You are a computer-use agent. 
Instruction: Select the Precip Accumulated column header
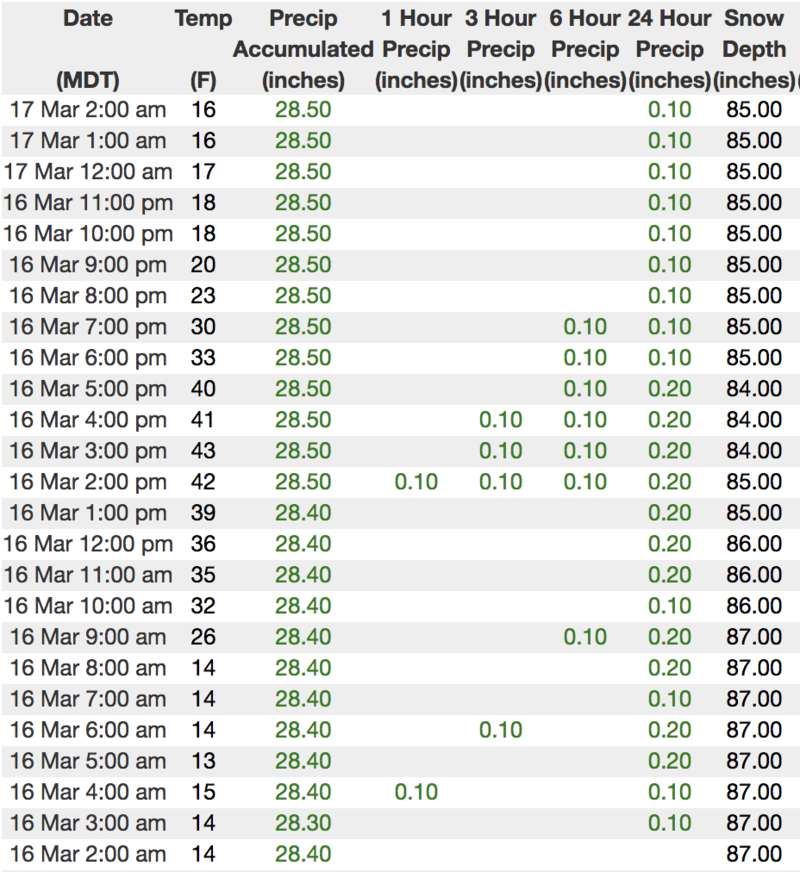[303, 49]
